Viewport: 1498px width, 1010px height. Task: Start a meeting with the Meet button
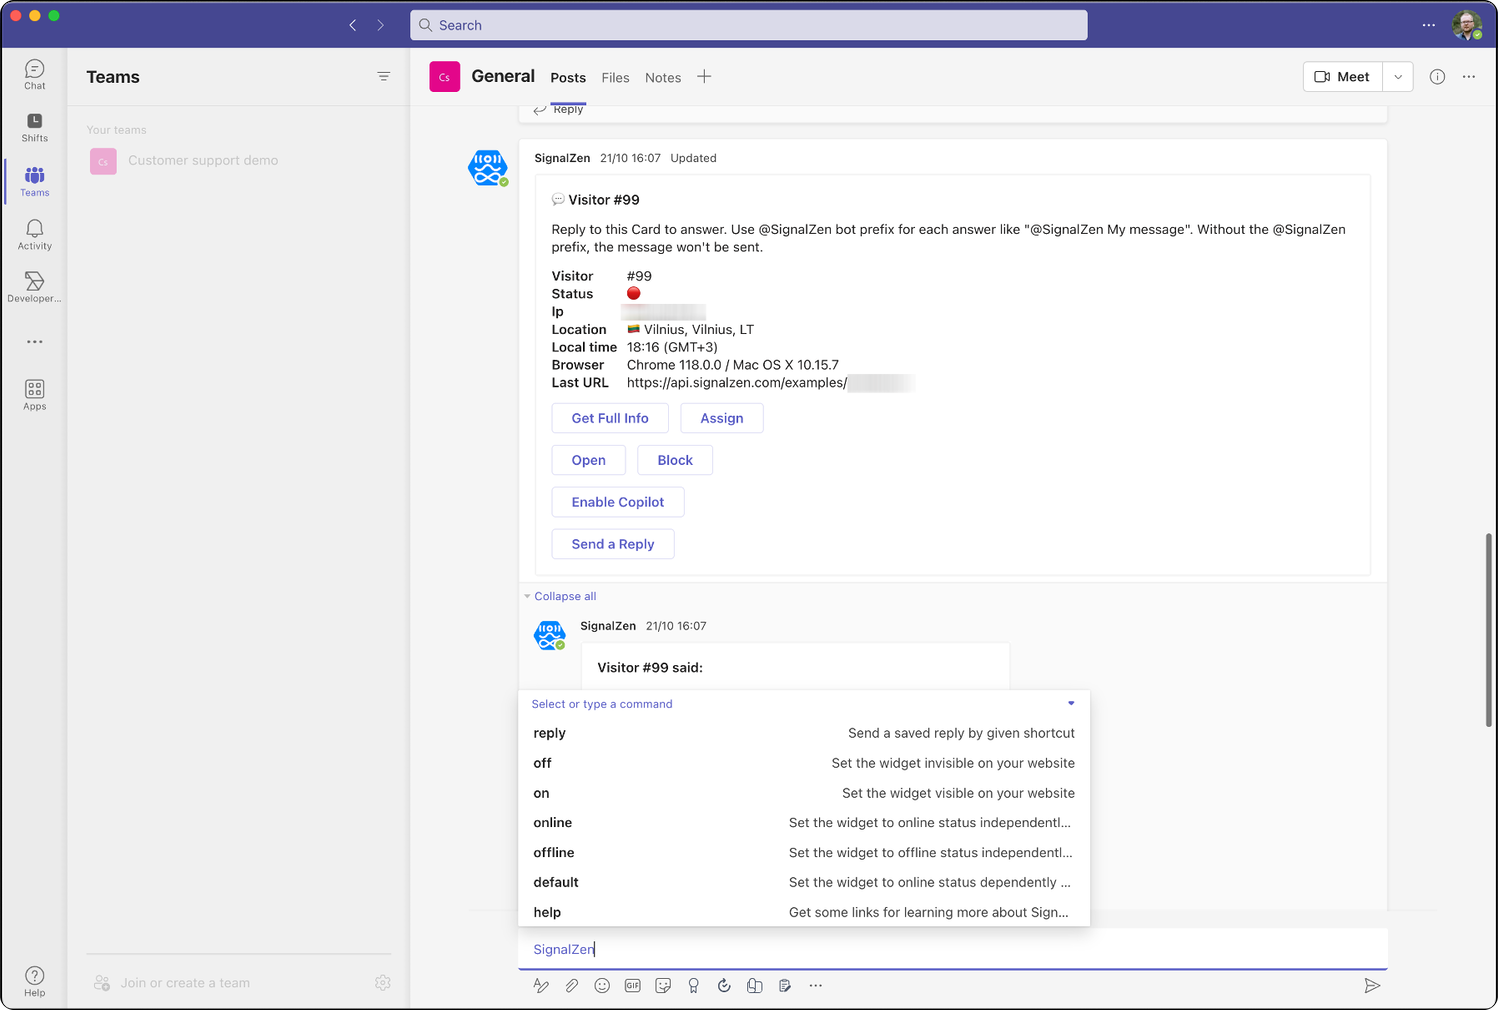(1343, 76)
